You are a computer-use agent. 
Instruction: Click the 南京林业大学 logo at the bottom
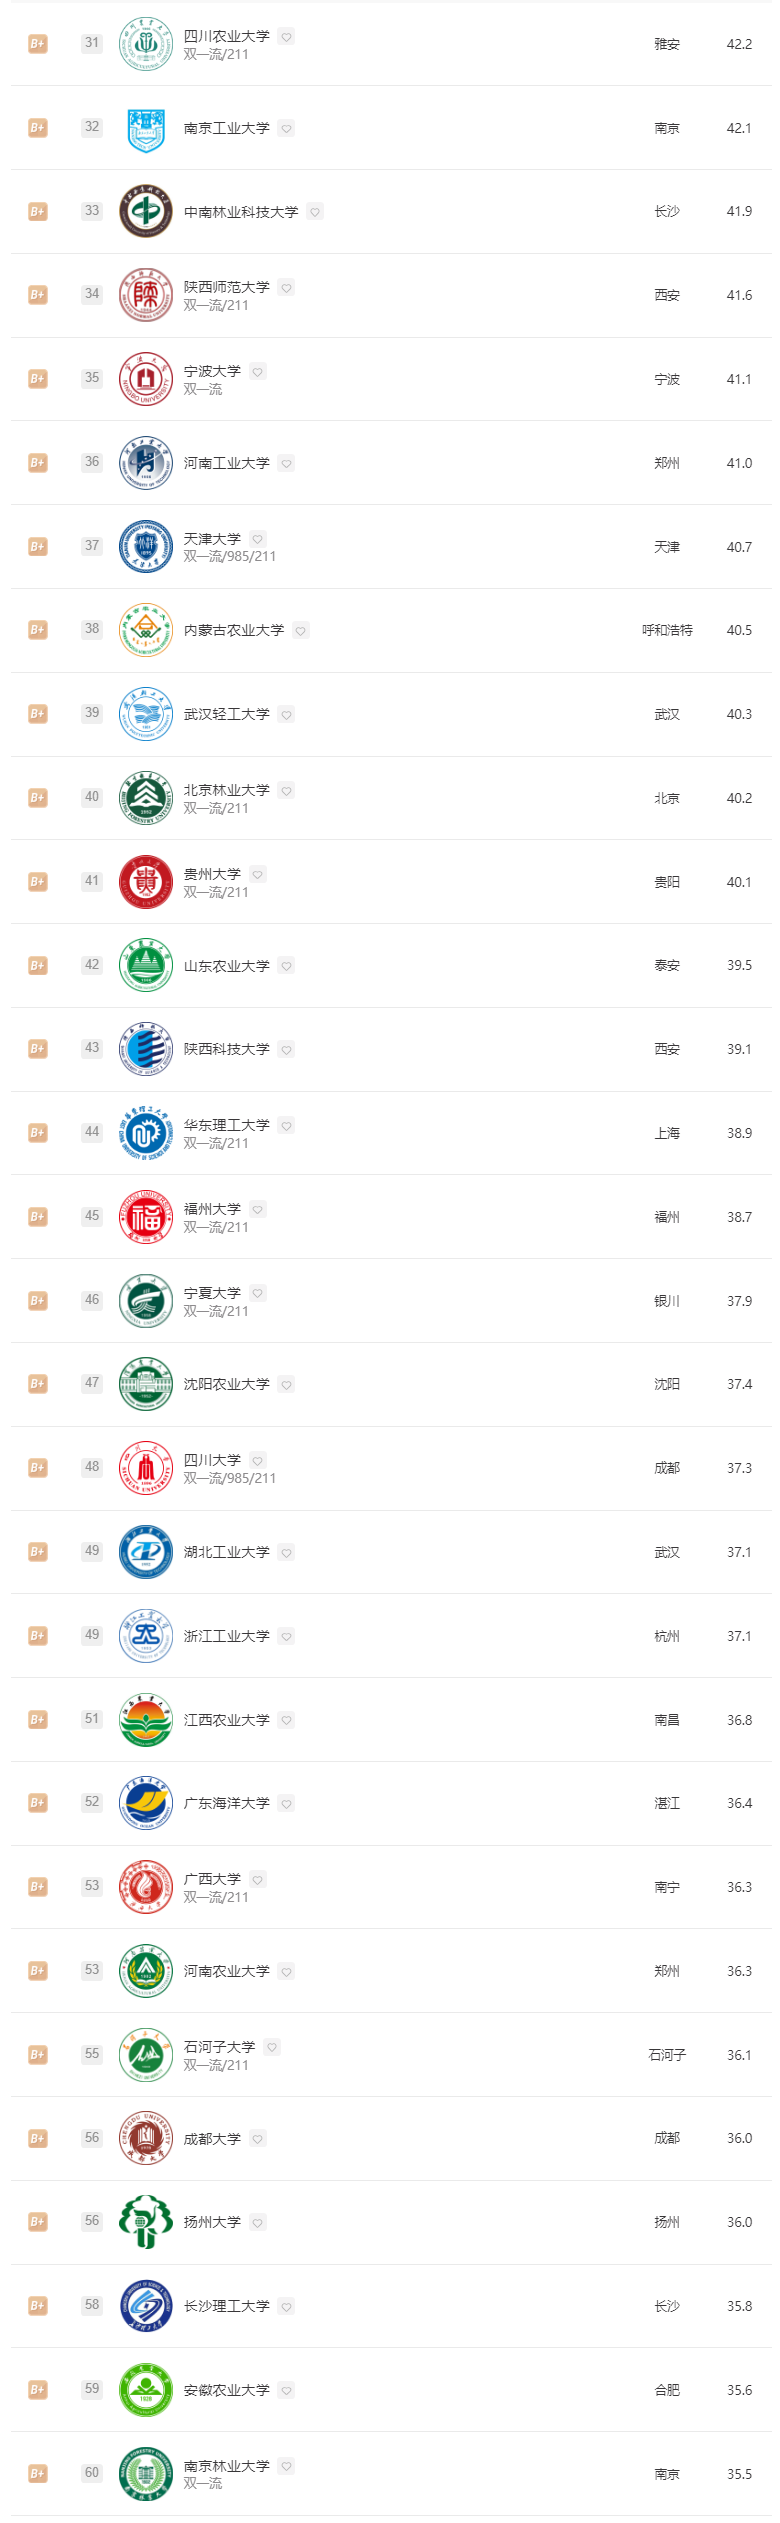(x=145, y=2474)
